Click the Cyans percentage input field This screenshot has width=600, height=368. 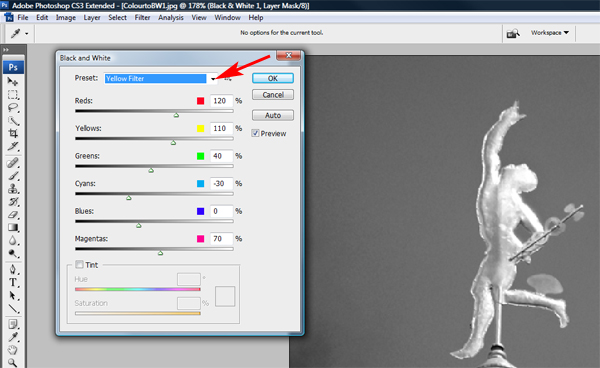[x=221, y=184]
